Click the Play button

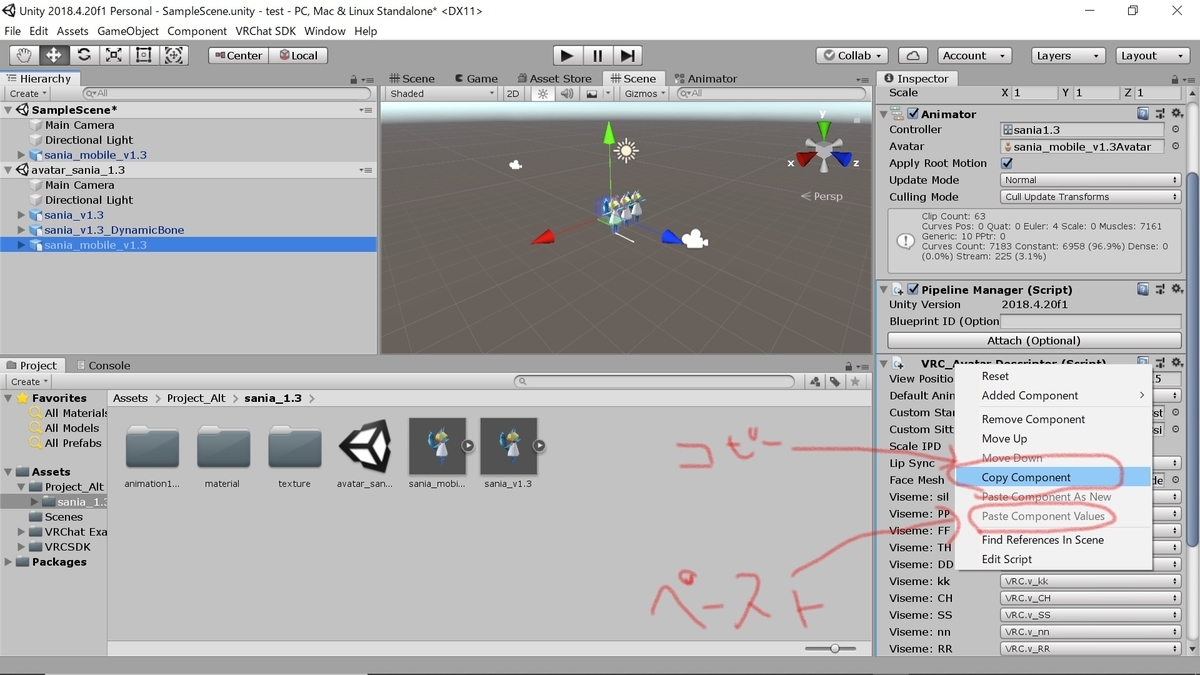567,55
